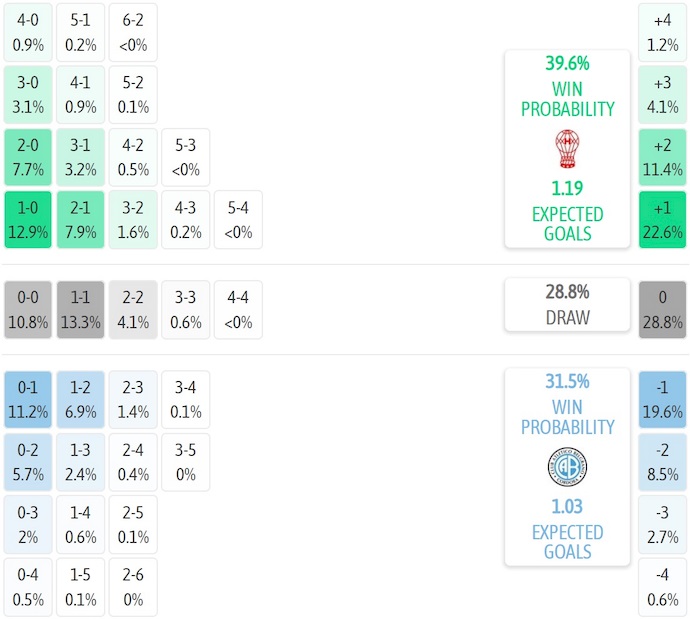Select the 2-0 score cell
The height and width of the screenshot is (619, 690).
28,157
